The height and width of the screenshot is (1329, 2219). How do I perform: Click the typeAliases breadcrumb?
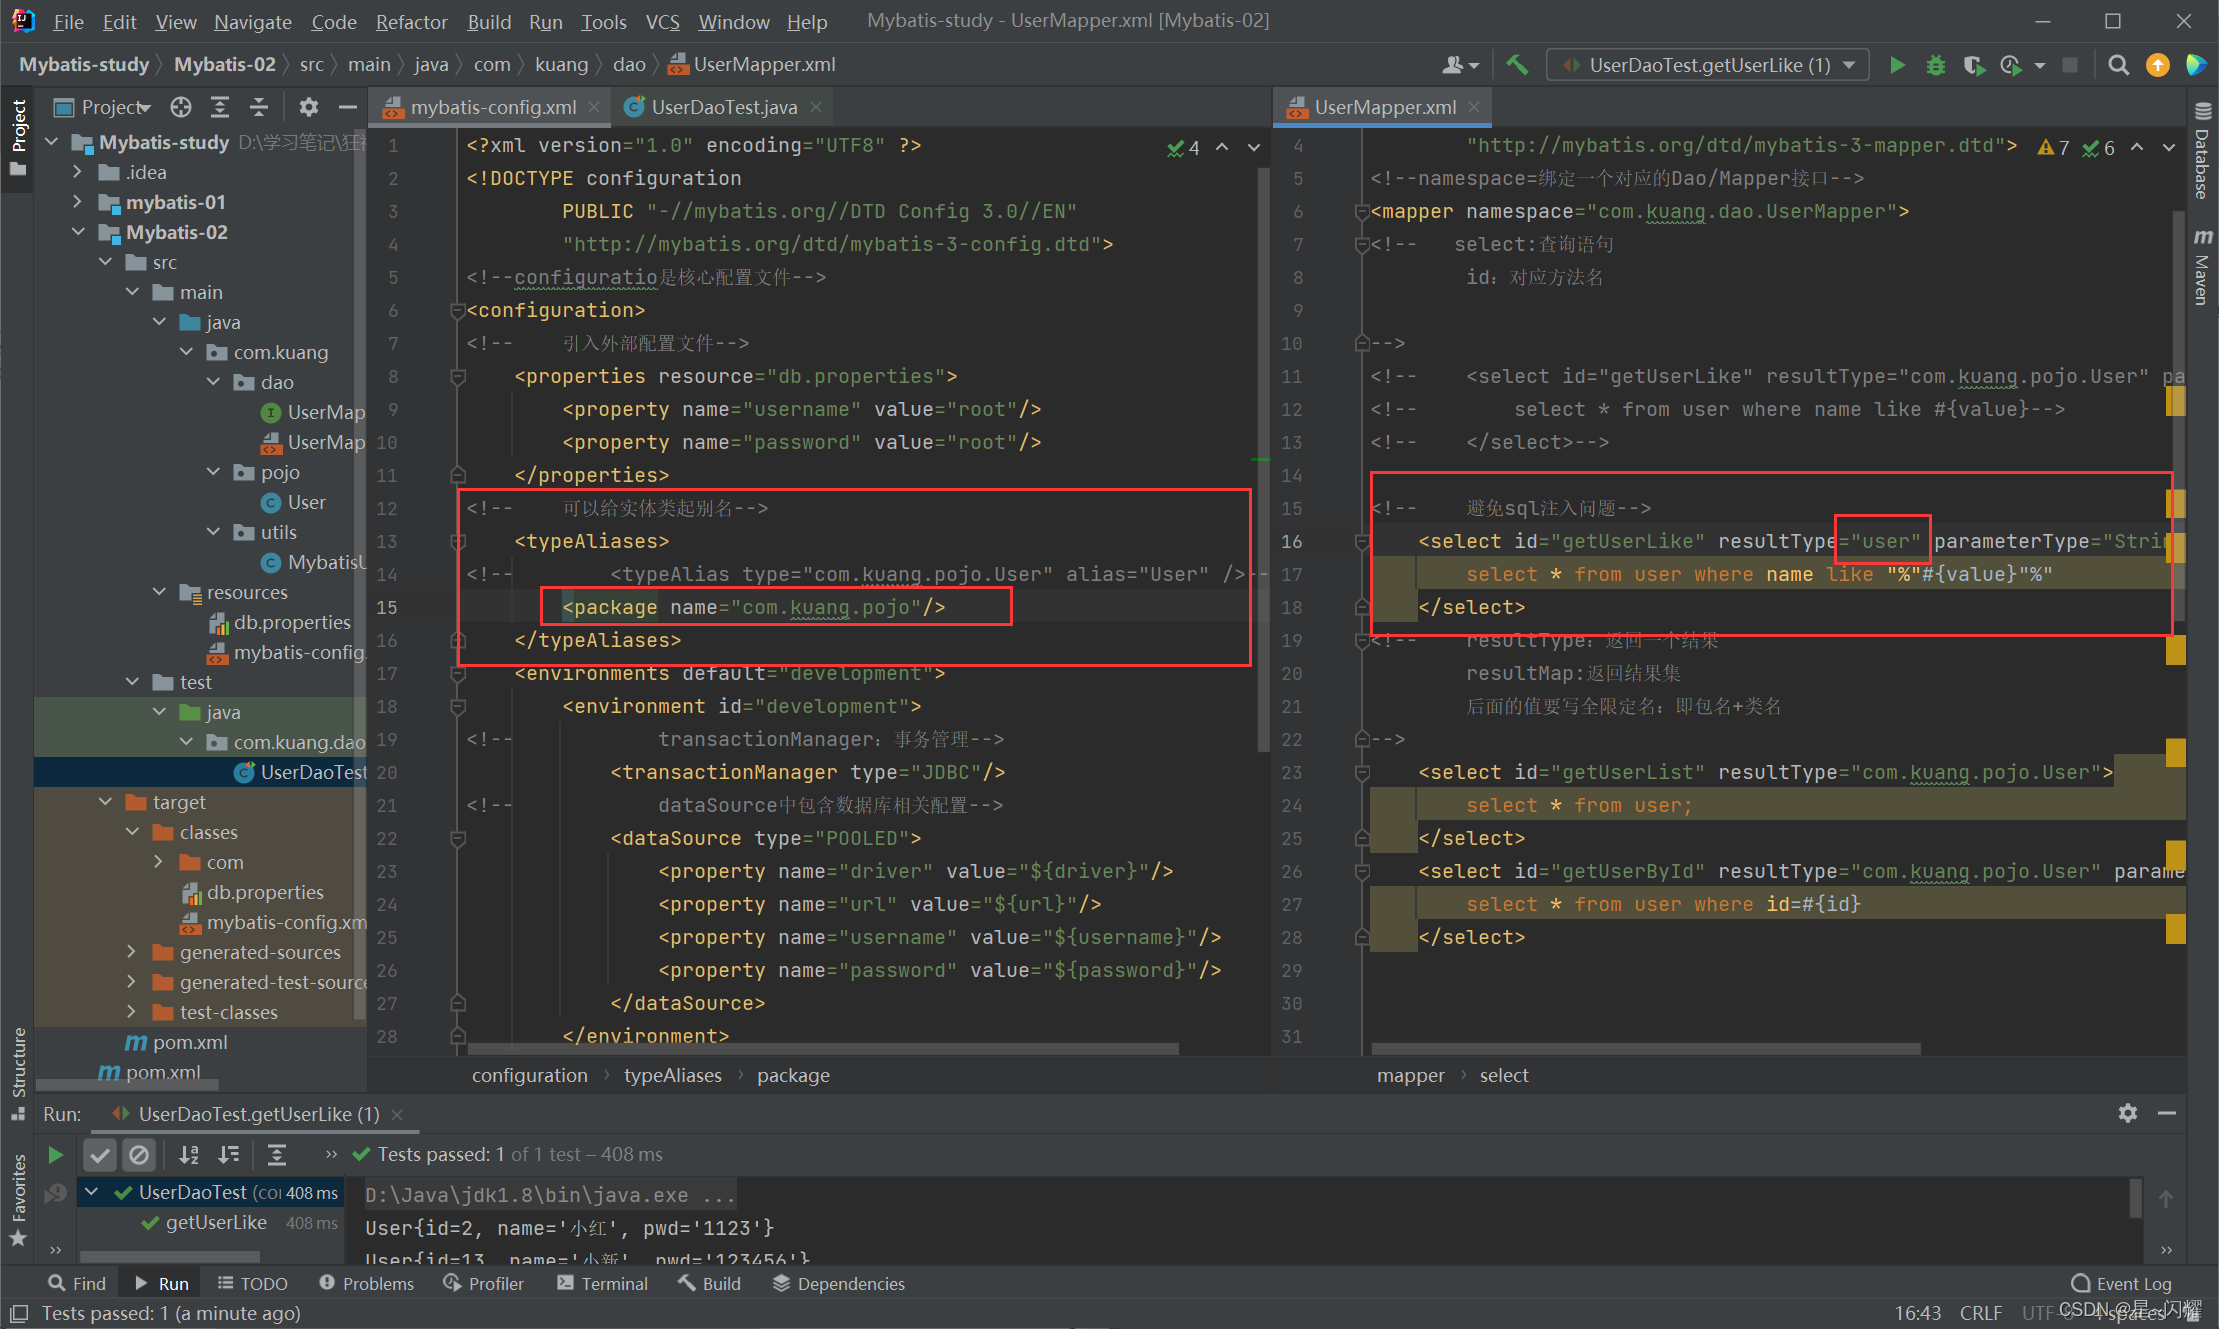tap(672, 1075)
